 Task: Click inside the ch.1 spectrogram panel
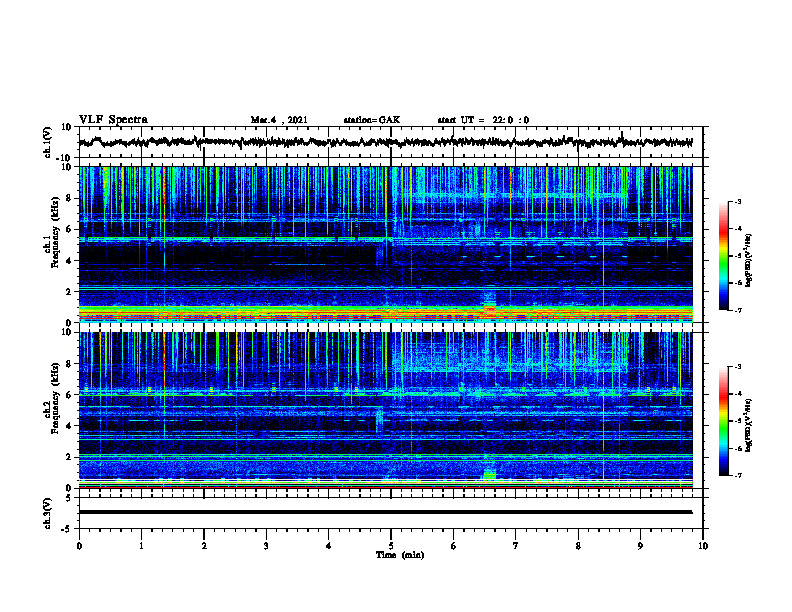tap(385, 244)
